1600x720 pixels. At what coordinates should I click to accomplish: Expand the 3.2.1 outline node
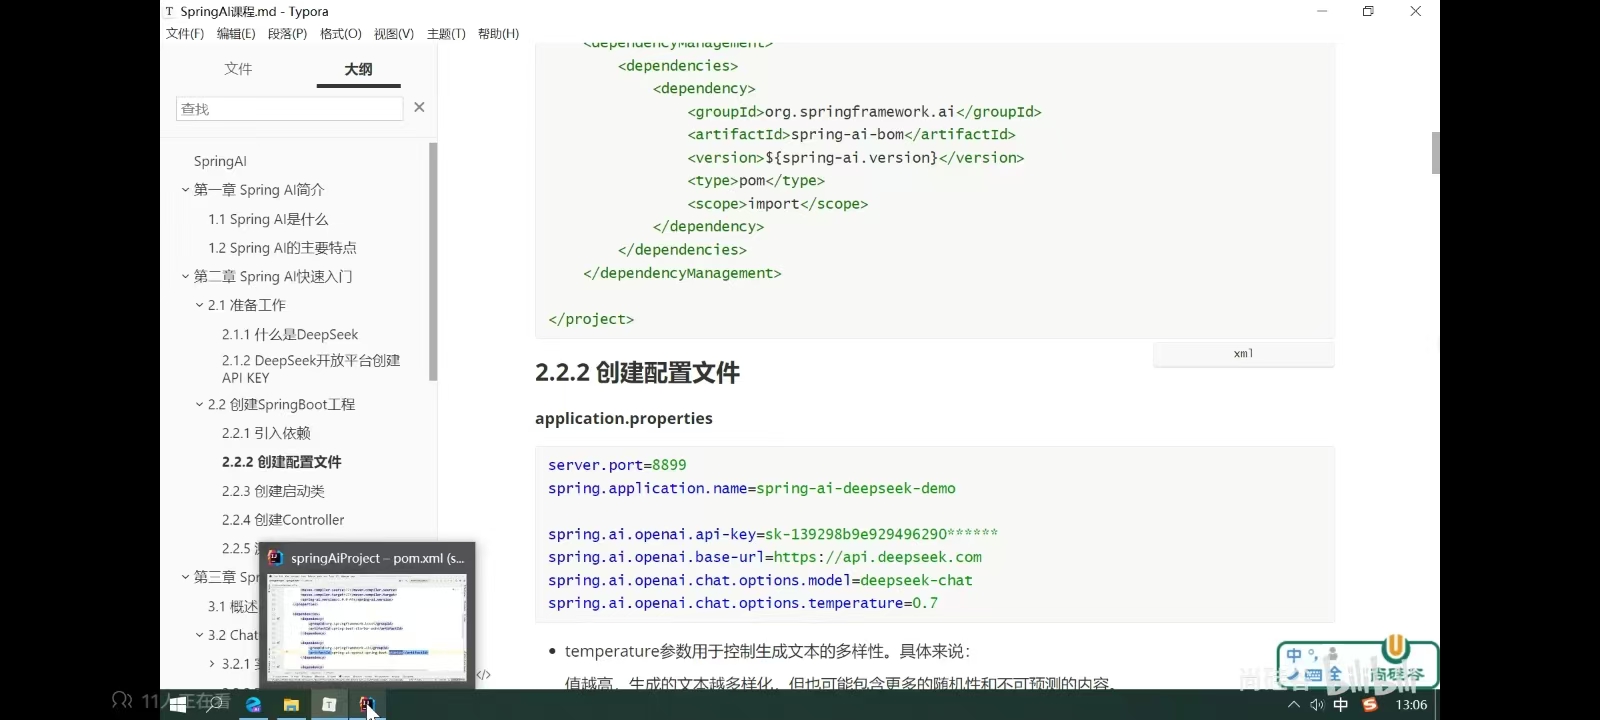212,664
